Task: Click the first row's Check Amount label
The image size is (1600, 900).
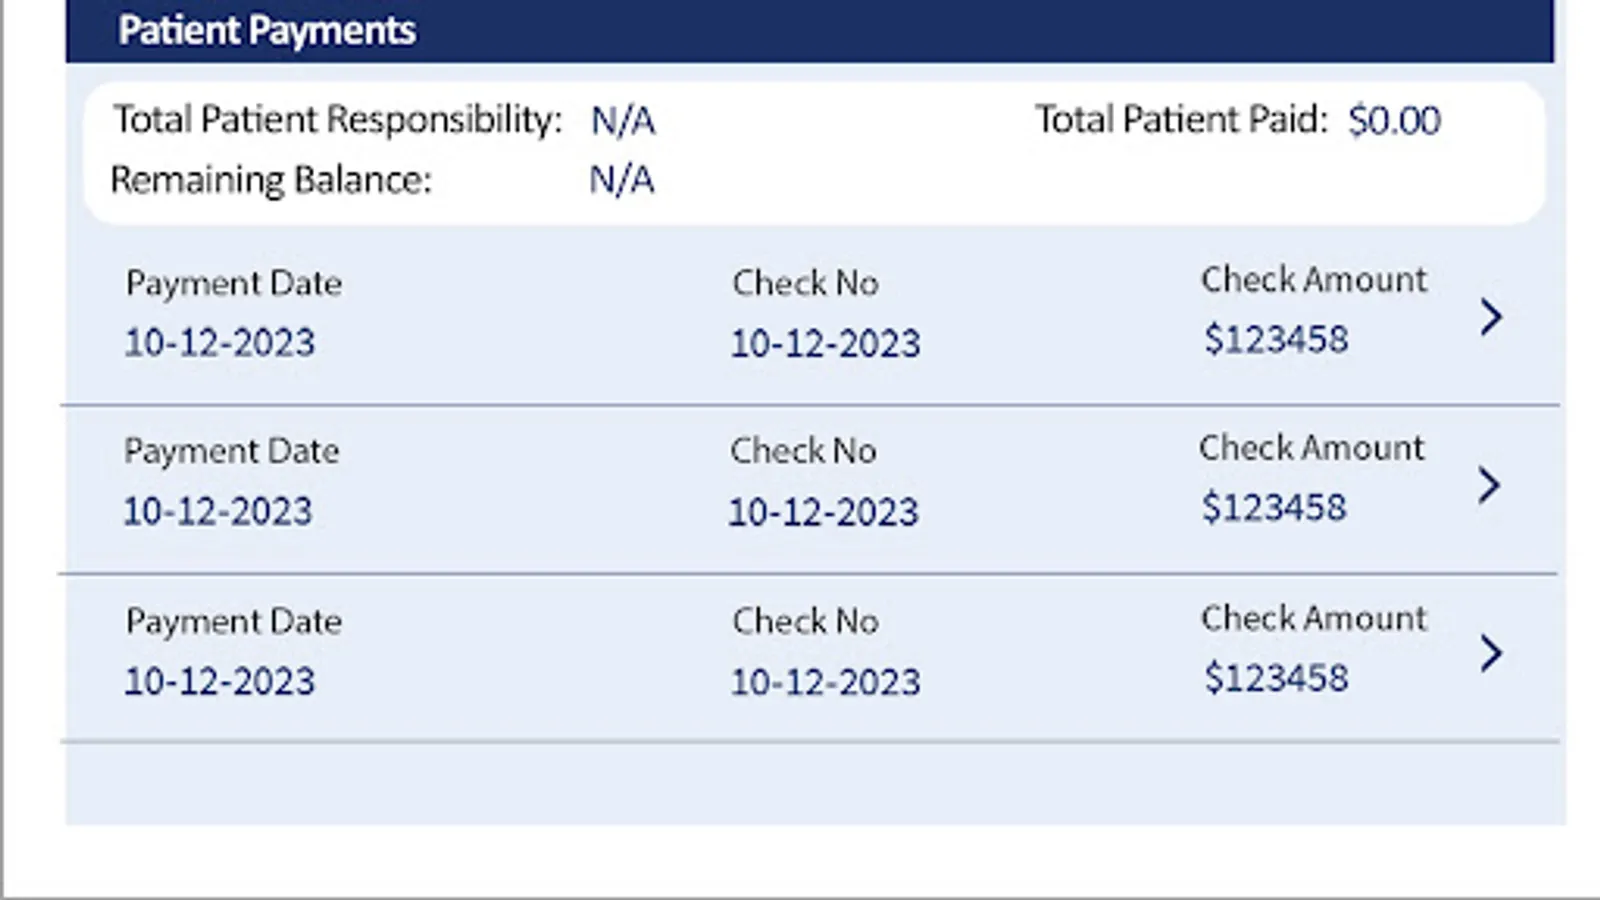Action: [1314, 280]
